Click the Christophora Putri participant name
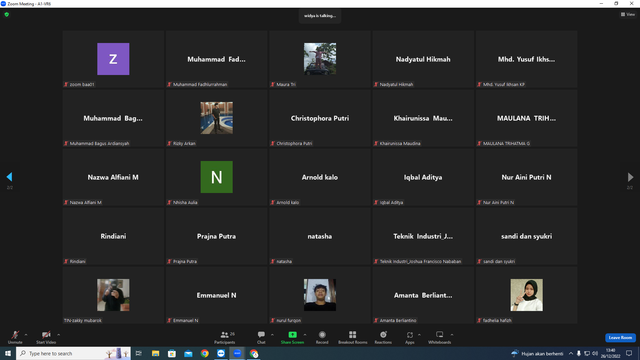640x360 pixels. [x=320, y=118]
